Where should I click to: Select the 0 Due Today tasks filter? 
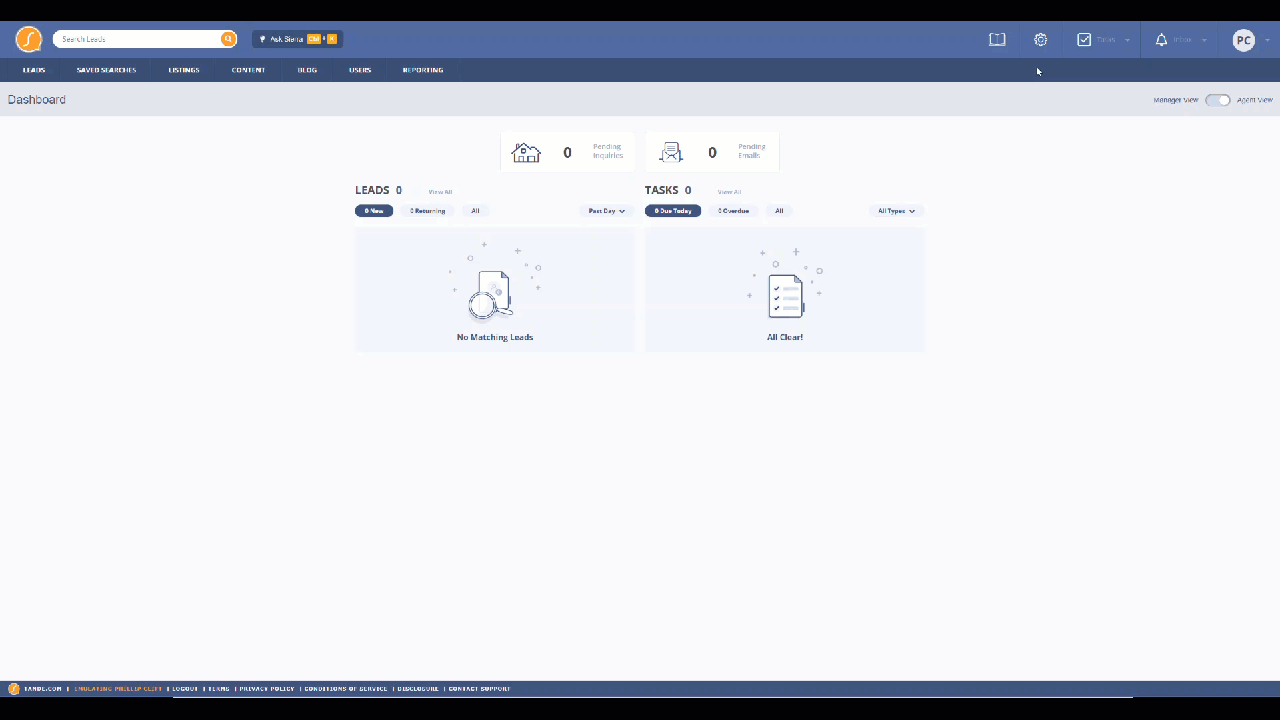[673, 211]
